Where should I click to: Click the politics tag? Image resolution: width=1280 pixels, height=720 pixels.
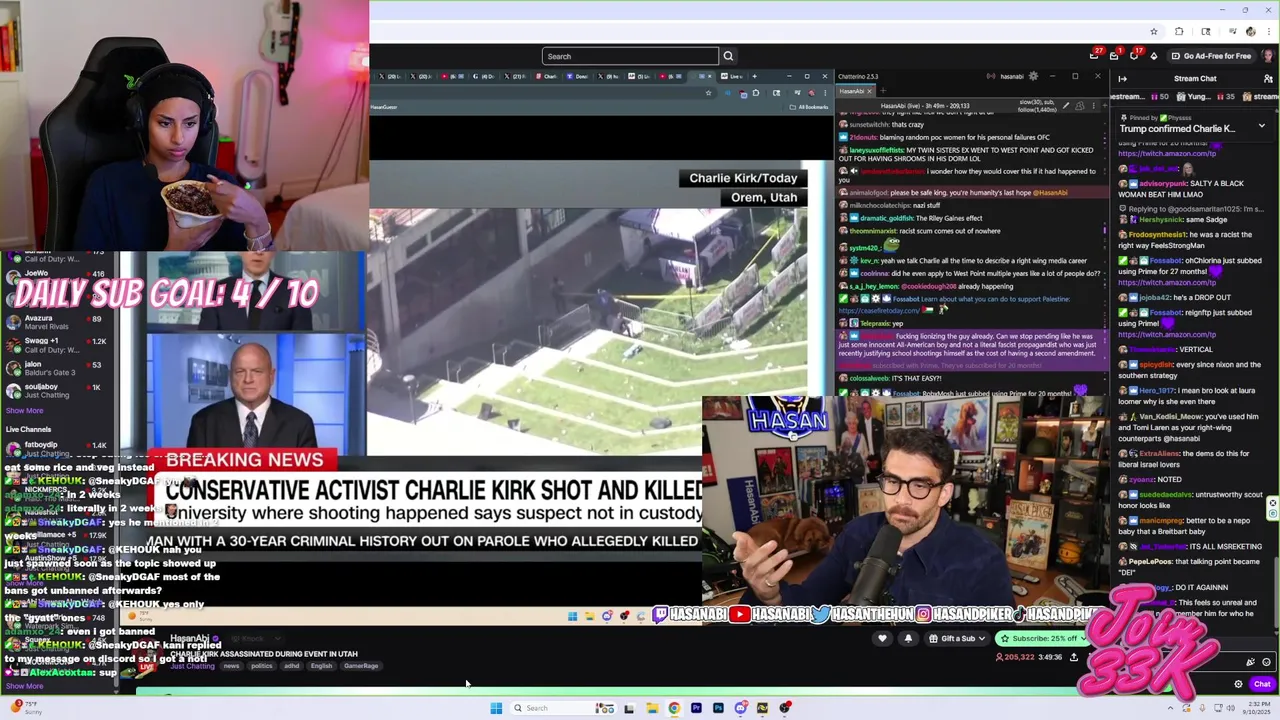[262, 666]
